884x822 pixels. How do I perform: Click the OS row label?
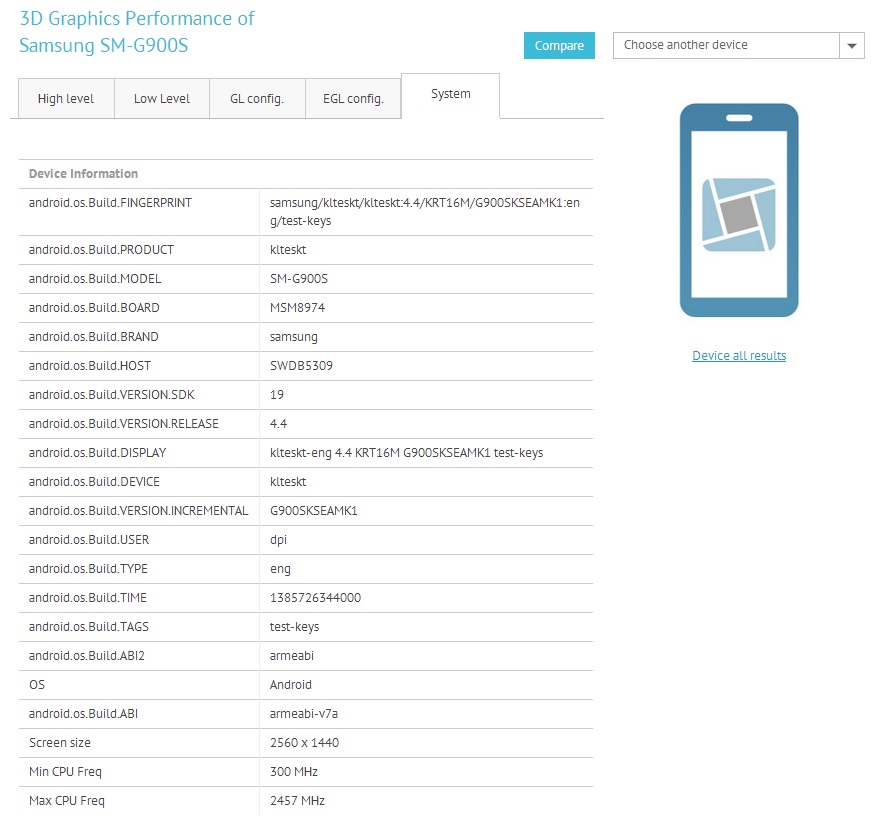tap(37, 686)
